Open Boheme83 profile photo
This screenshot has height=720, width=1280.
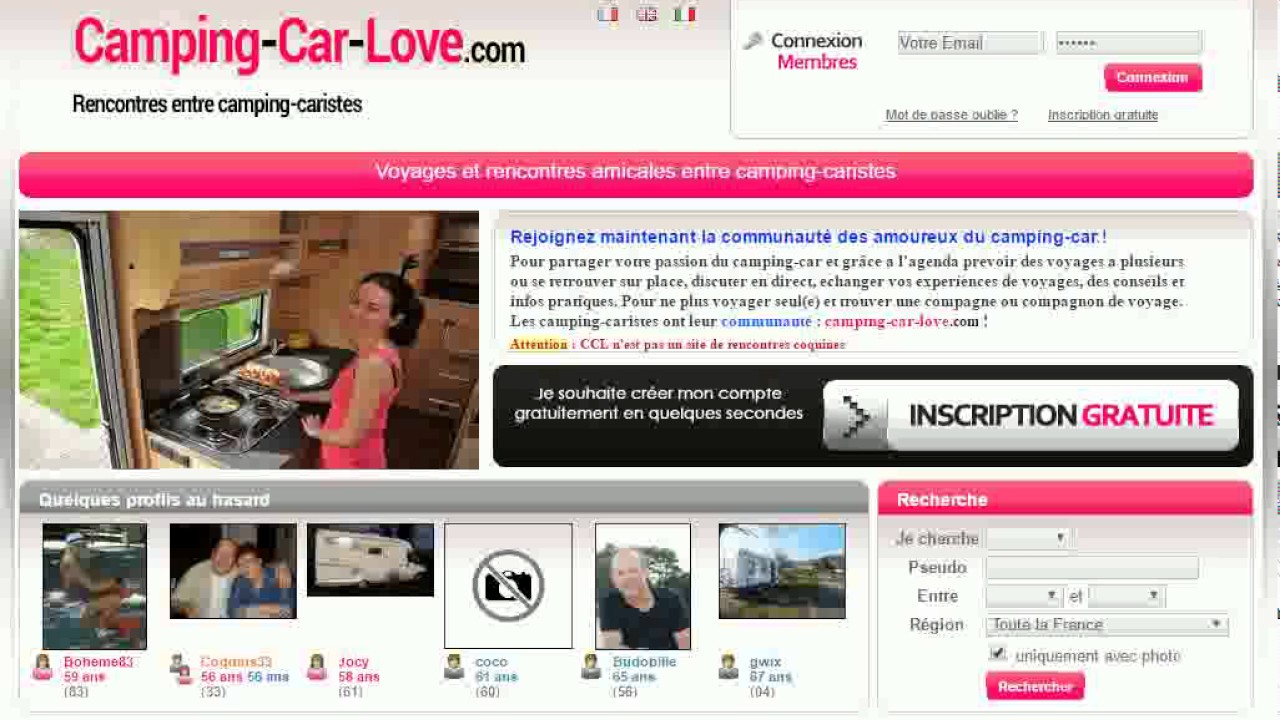[x=95, y=586]
